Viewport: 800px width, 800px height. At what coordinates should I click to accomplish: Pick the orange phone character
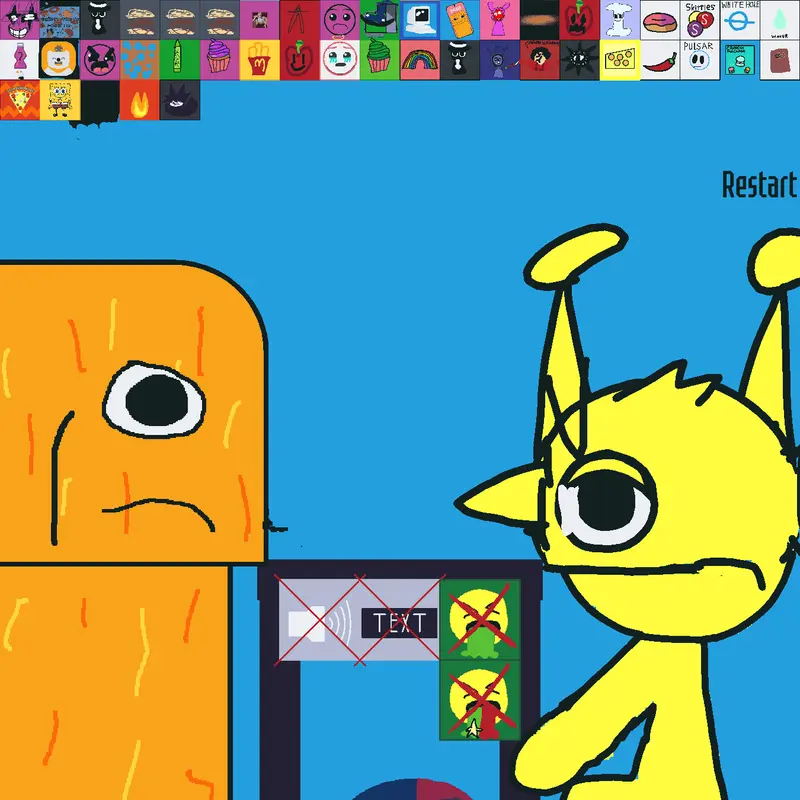460,20
